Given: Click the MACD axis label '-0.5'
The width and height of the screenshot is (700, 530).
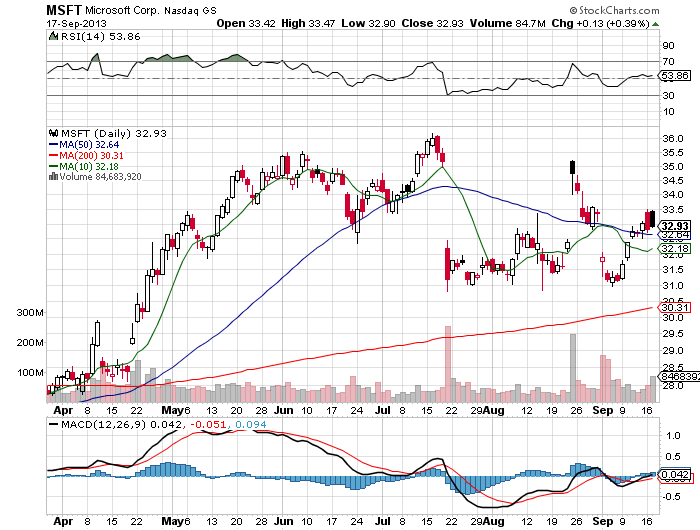Looking at the screenshot, I should coord(670,497).
